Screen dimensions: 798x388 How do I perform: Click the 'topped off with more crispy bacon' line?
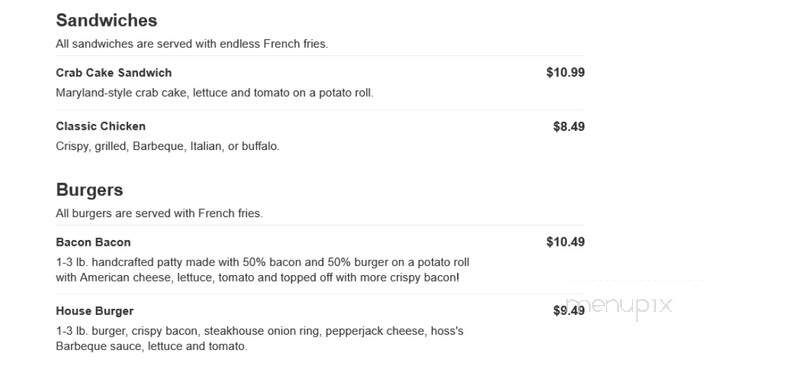(x=258, y=279)
